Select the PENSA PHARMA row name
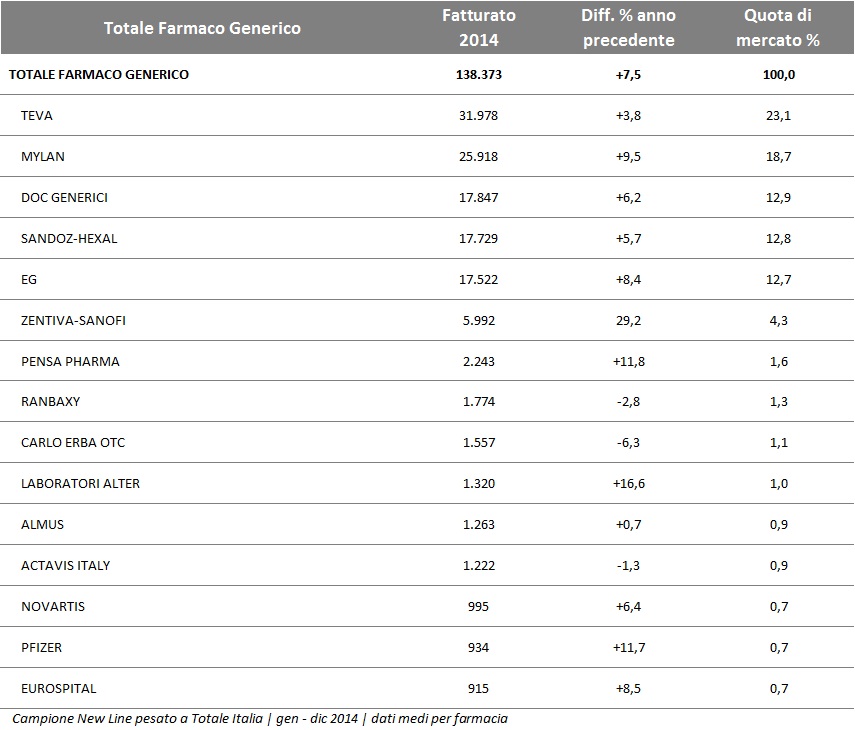This screenshot has width=855, height=730. pyautogui.click(x=70, y=361)
